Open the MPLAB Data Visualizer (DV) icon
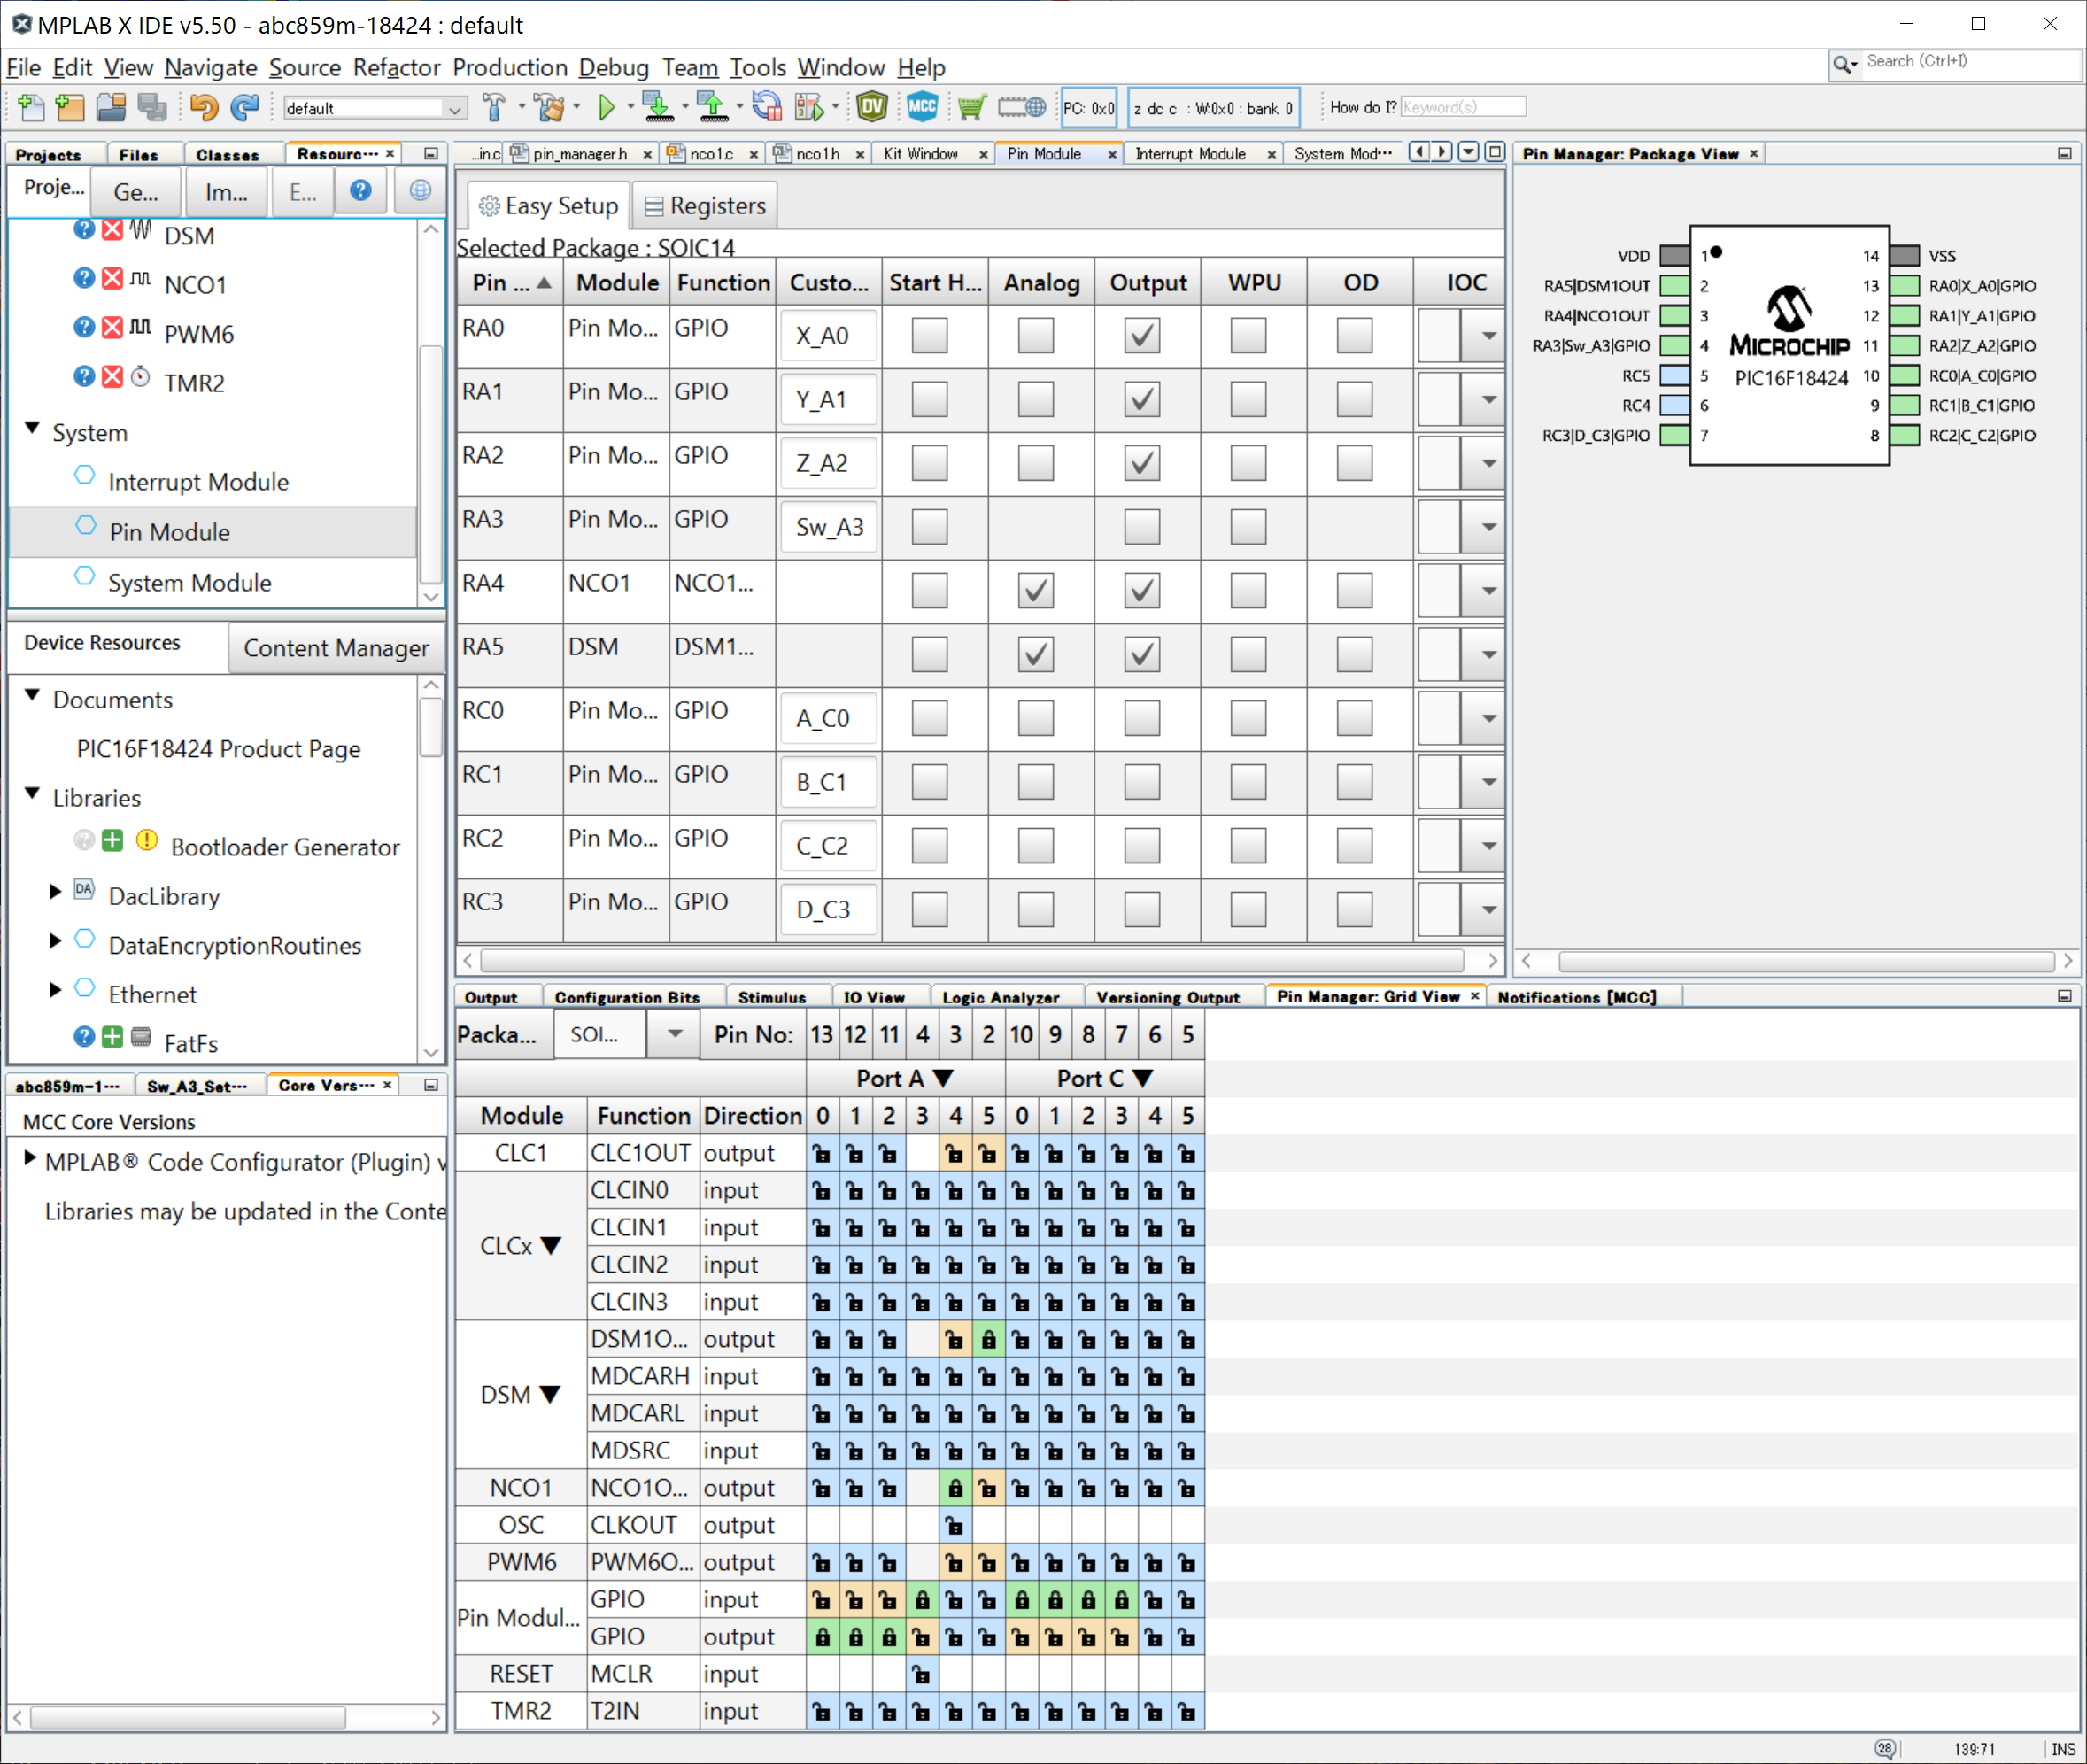Screen dimensions: 2087x1764 (x=872, y=107)
